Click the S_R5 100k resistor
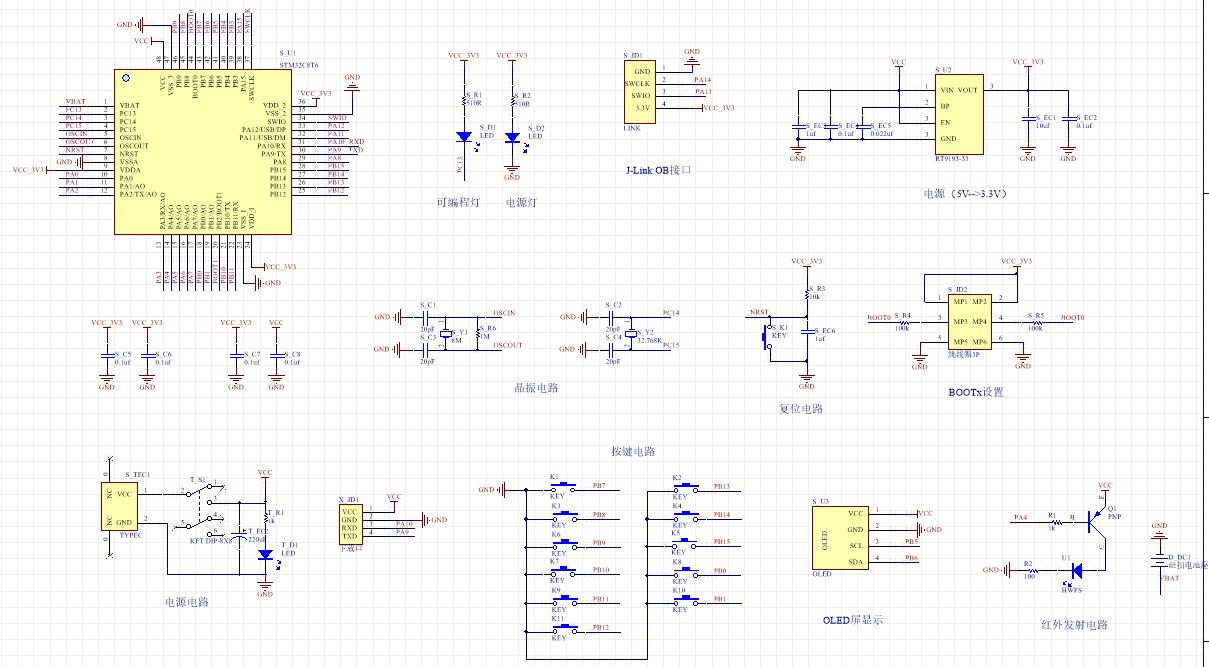This screenshot has height=667, width=1209. 1037,322
